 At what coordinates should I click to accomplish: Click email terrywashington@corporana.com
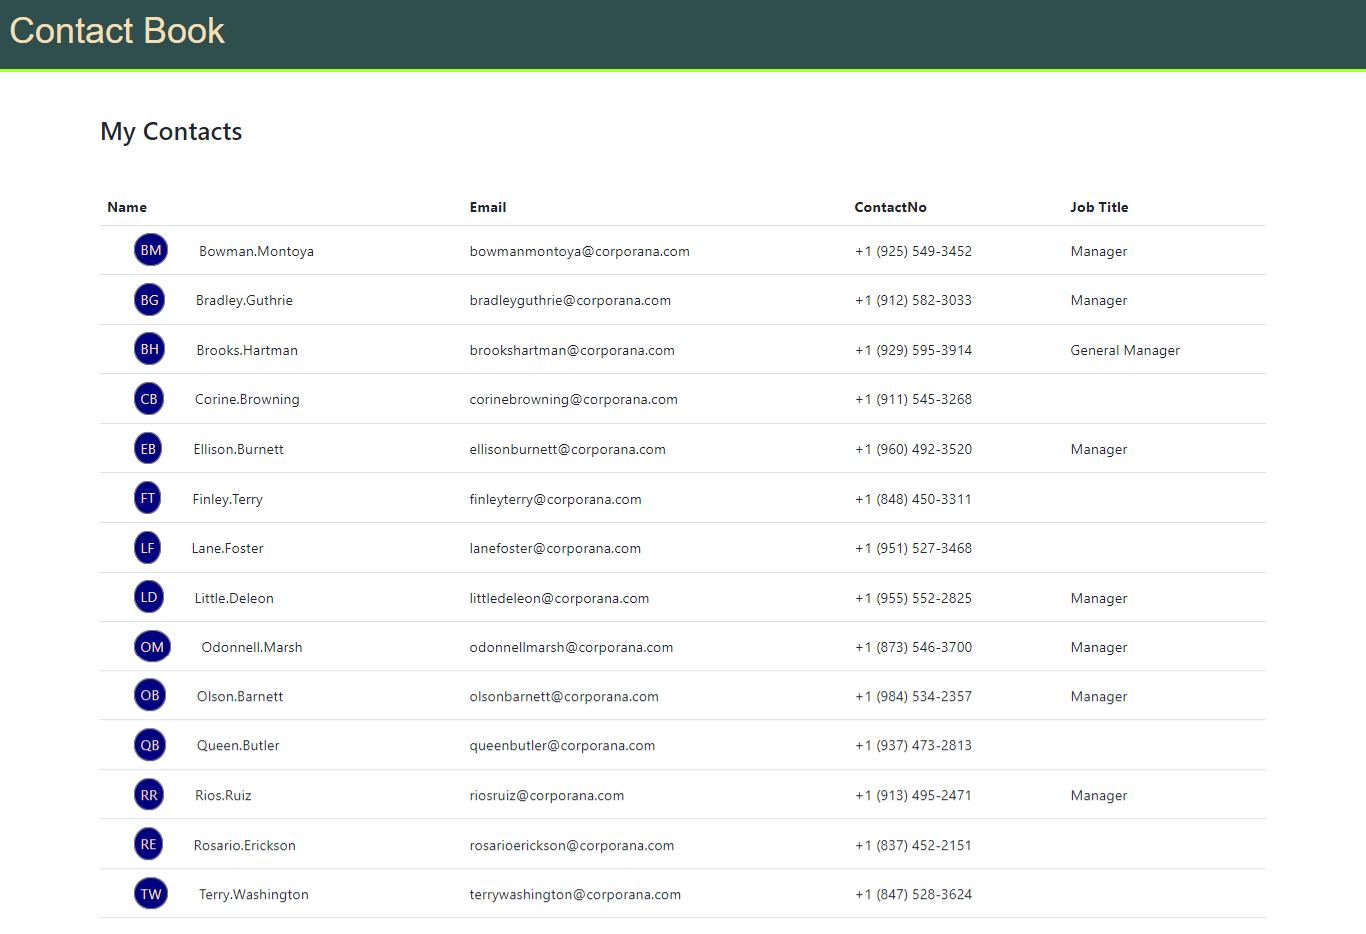click(x=575, y=894)
